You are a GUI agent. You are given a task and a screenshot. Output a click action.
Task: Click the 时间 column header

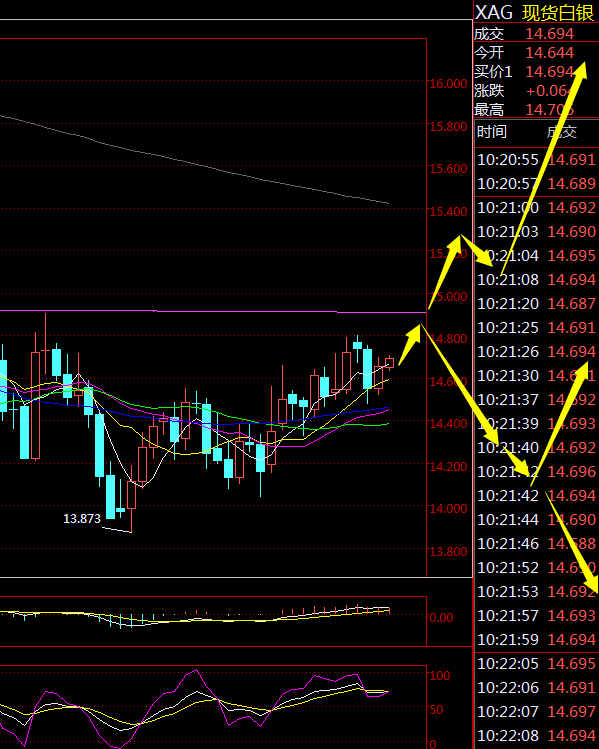click(492, 131)
